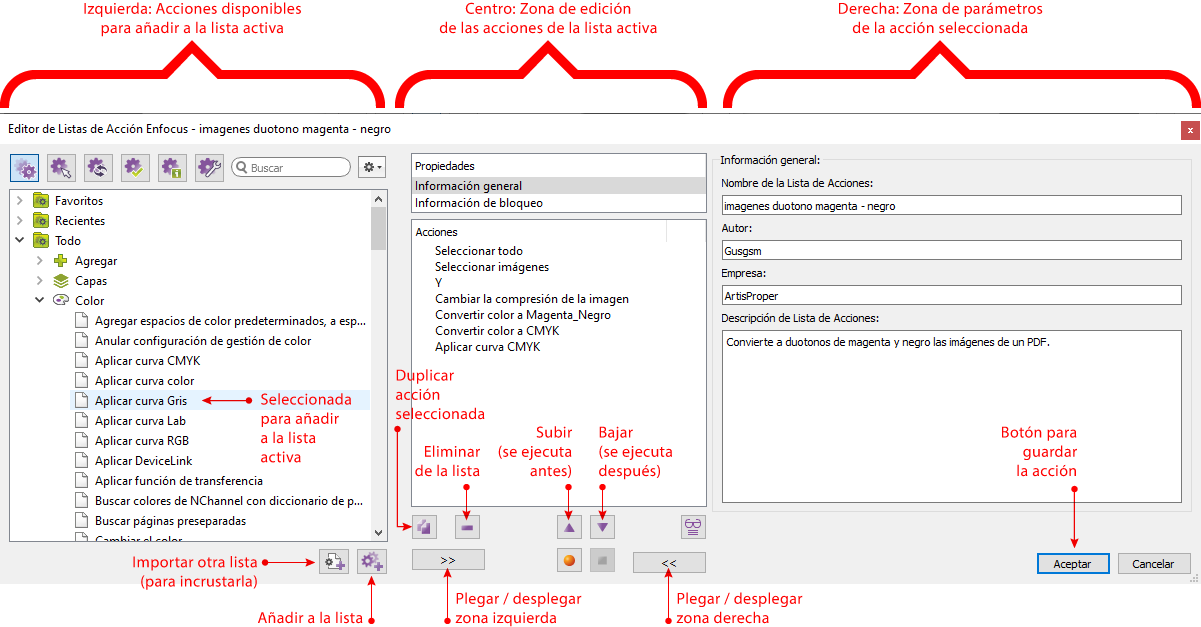The image size is (1201, 627).
Task: Click scroll-up arrow of action tree scrollbar
Action: [x=378, y=199]
